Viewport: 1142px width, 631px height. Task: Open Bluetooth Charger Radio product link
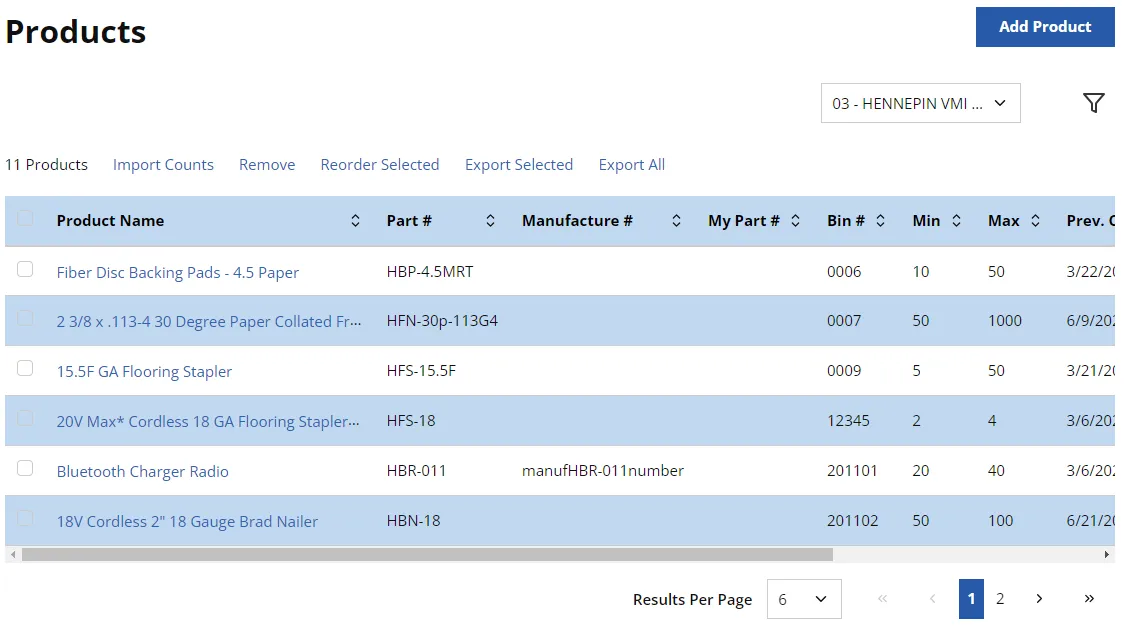click(143, 471)
